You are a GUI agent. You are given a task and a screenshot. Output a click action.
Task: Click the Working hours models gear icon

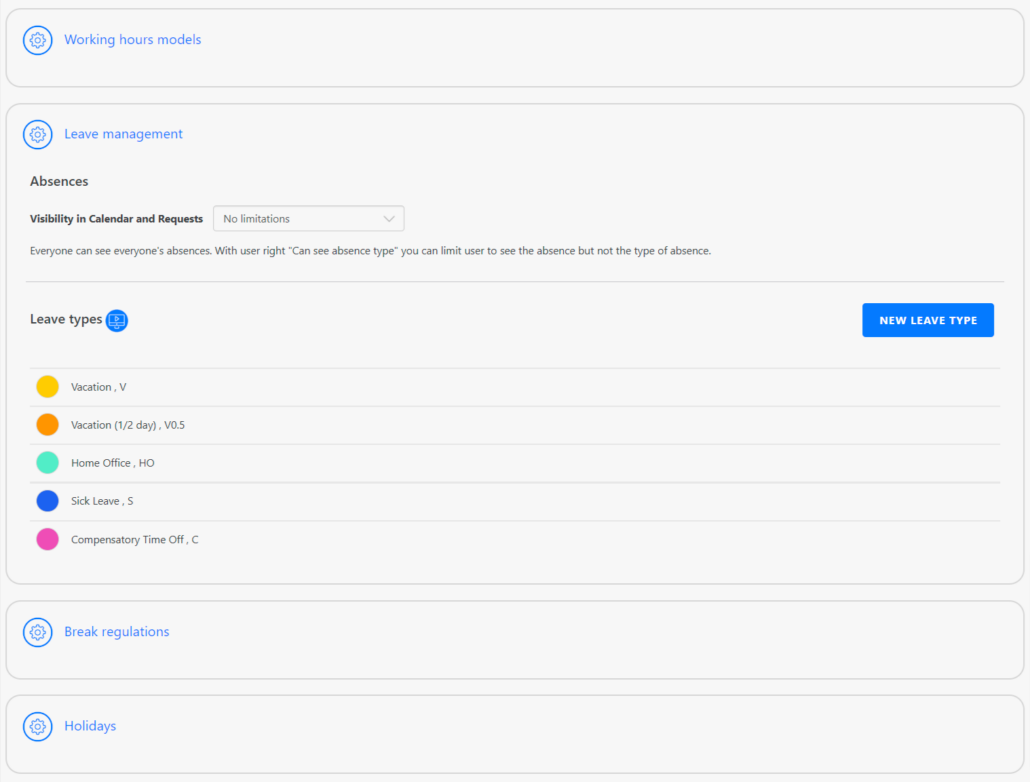tap(38, 40)
